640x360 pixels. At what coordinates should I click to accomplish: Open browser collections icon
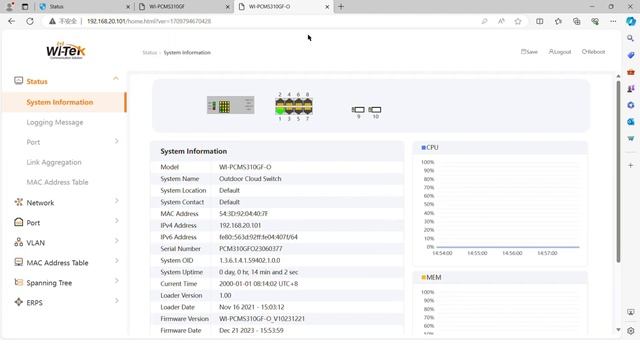coord(576,21)
